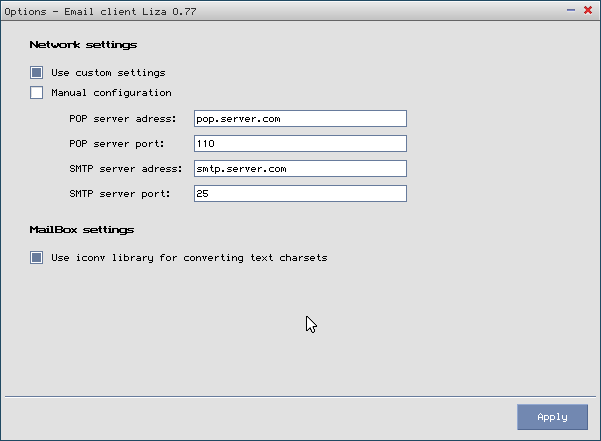Uncheck the Use iconv library checkbox
Viewport: 601px width, 441px height.
point(37,258)
